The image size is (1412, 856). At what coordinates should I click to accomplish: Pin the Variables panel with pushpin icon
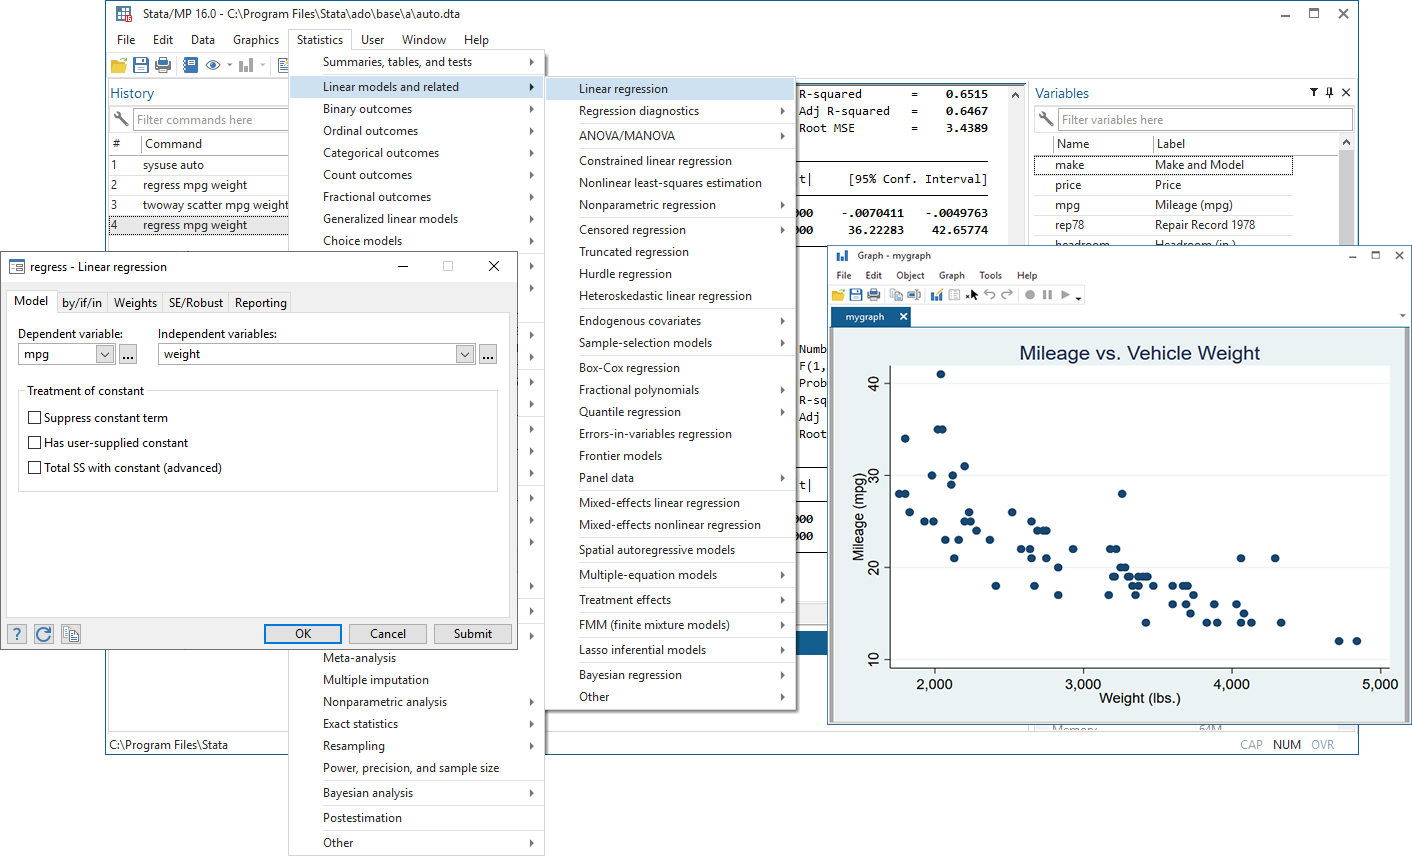(1329, 92)
